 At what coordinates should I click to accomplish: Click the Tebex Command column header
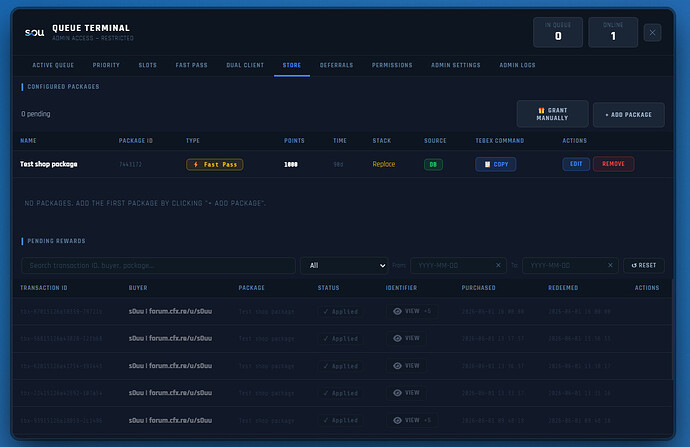[499, 141]
